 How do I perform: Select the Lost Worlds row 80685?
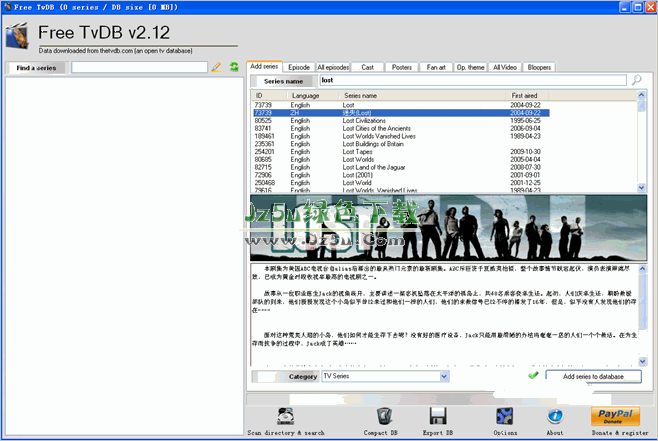click(401, 159)
